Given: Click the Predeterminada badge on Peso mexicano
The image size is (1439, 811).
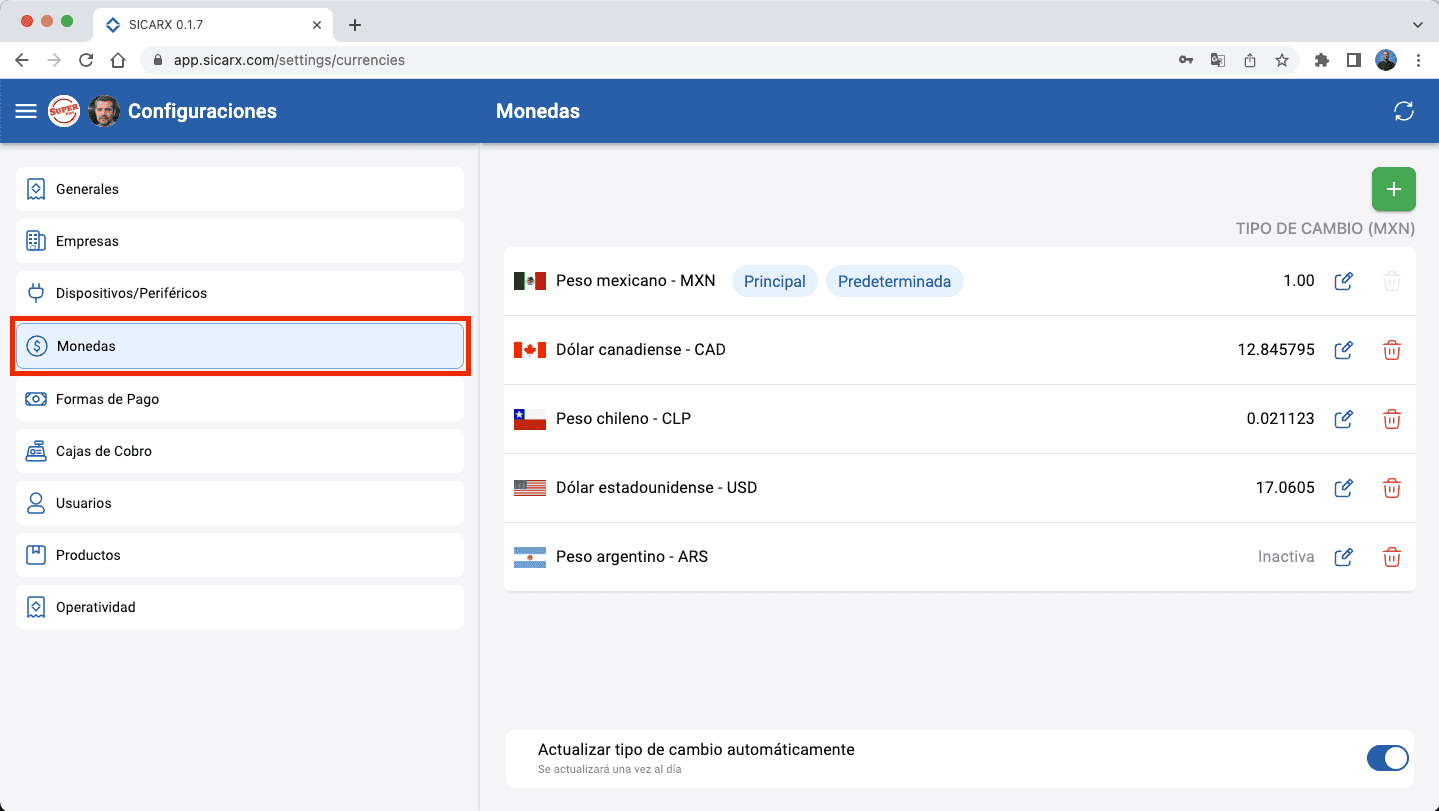Looking at the screenshot, I should coord(894,281).
